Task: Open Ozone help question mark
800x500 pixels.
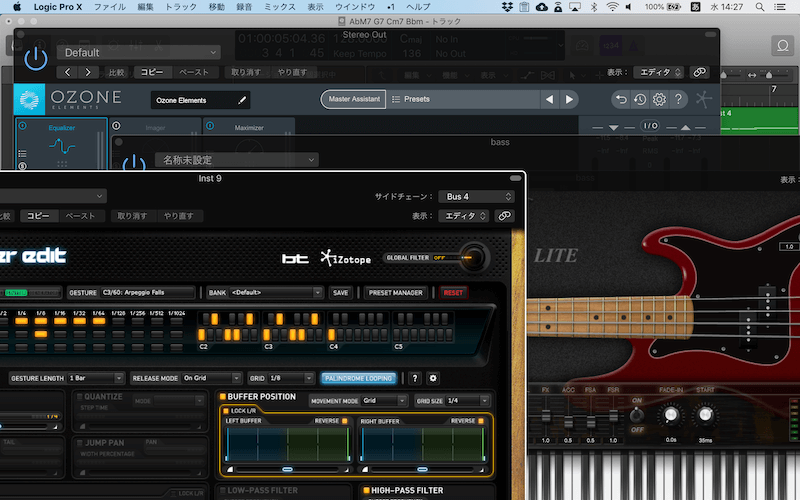Action: click(679, 99)
